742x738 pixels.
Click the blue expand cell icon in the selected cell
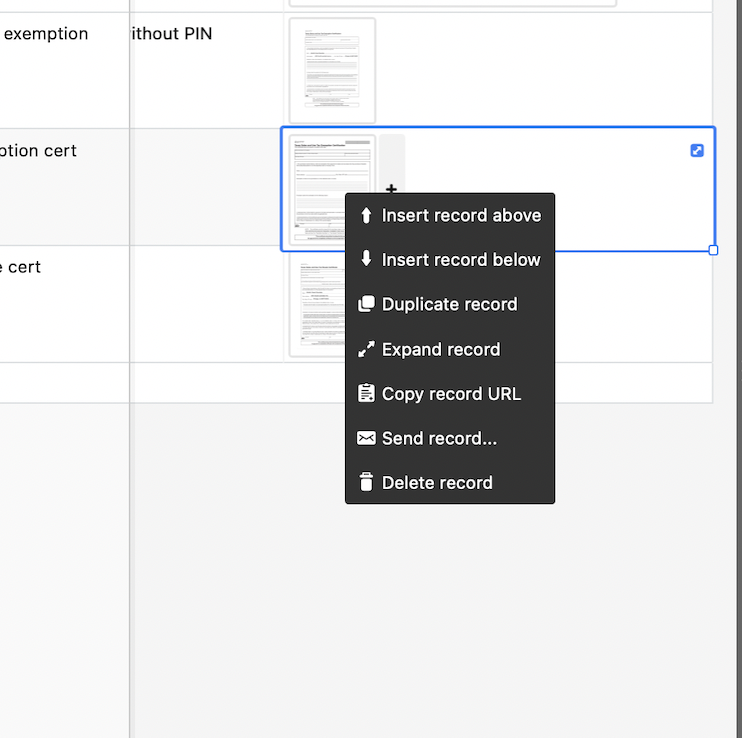pyautogui.click(x=697, y=150)
